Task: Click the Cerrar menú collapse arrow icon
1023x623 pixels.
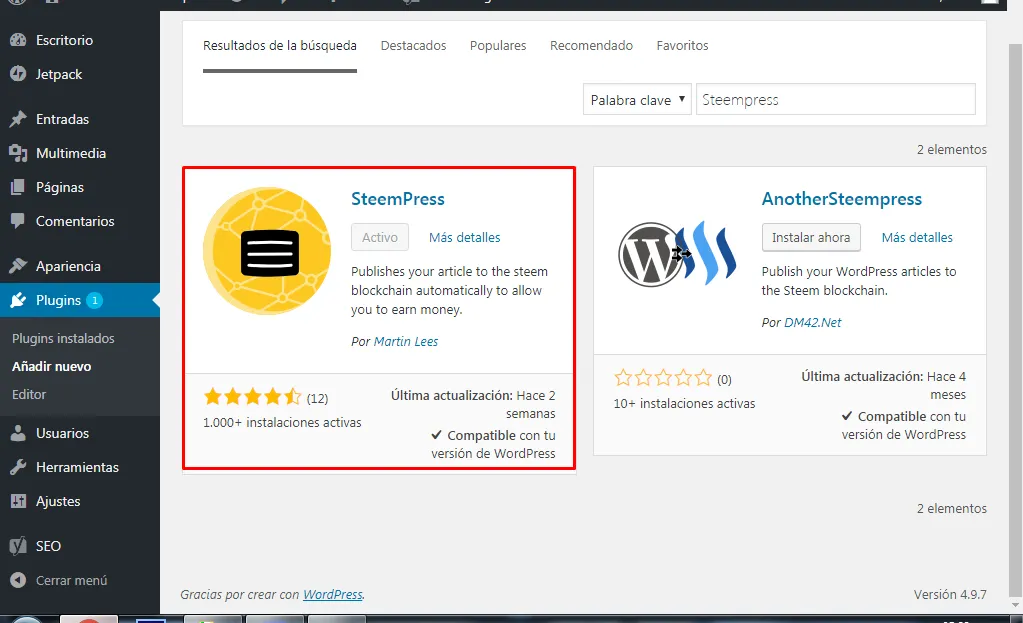Action: click(x=18, y=580)
